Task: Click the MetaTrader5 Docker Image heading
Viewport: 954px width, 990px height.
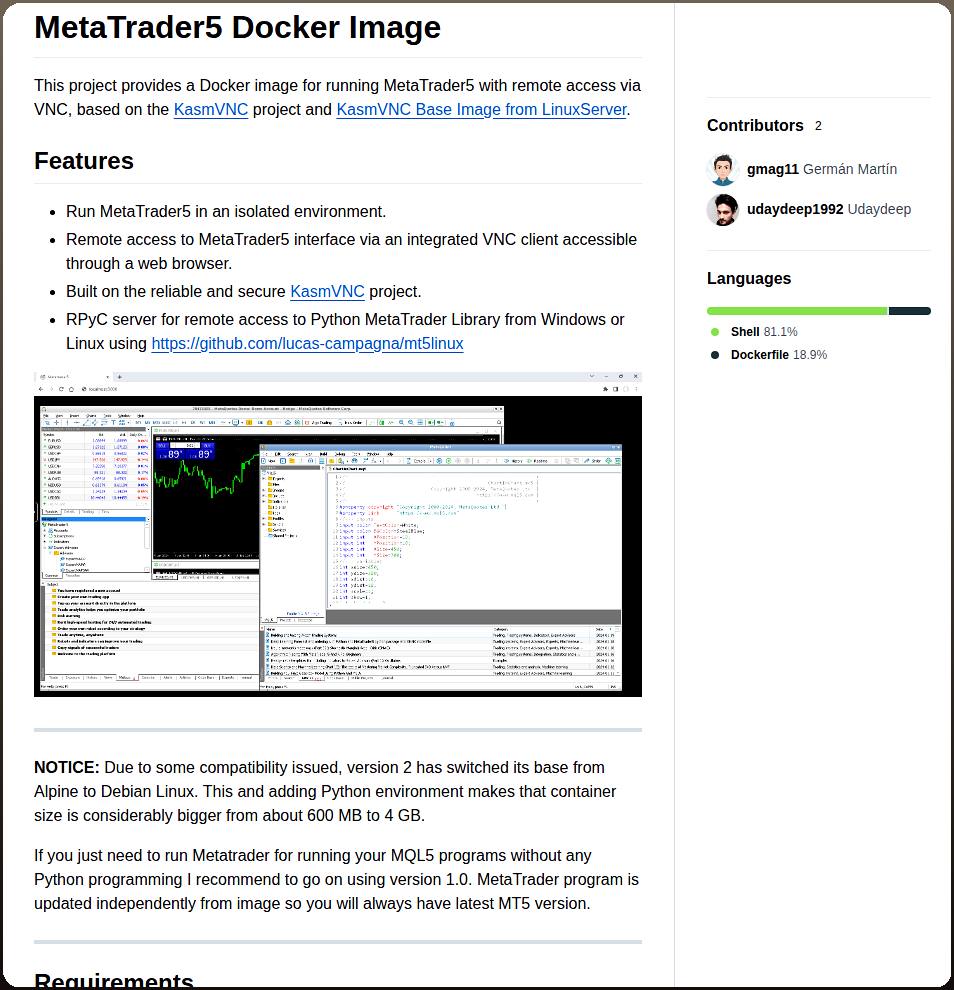Action: (237, 28)
